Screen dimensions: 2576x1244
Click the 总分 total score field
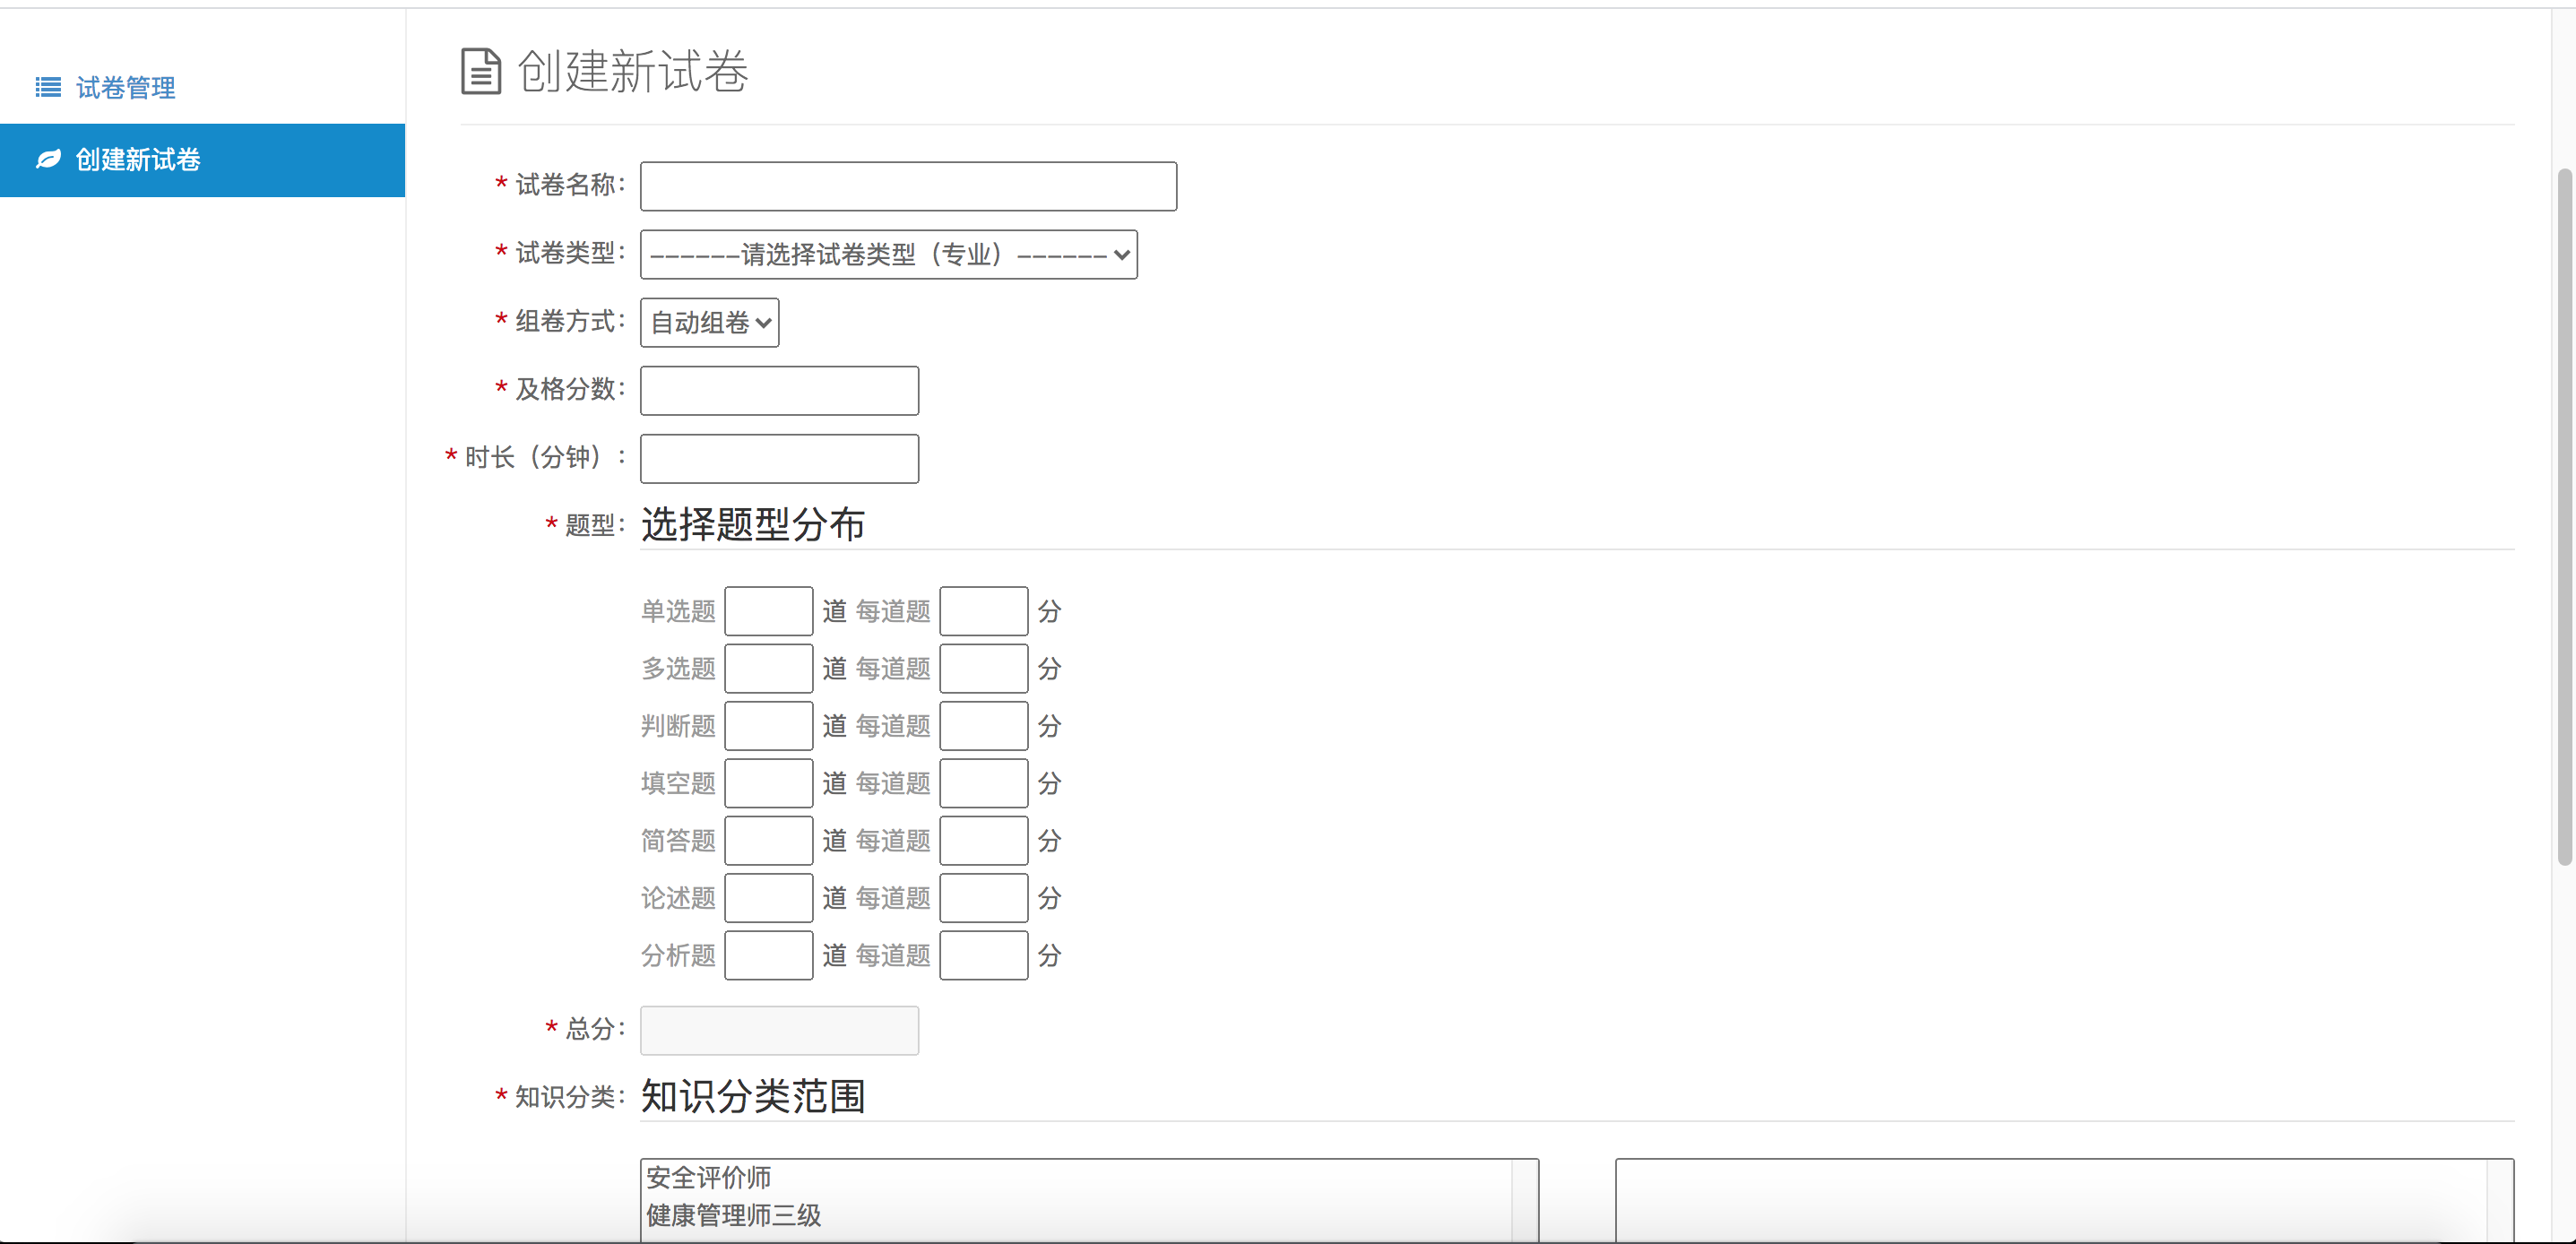(779, 1030)
